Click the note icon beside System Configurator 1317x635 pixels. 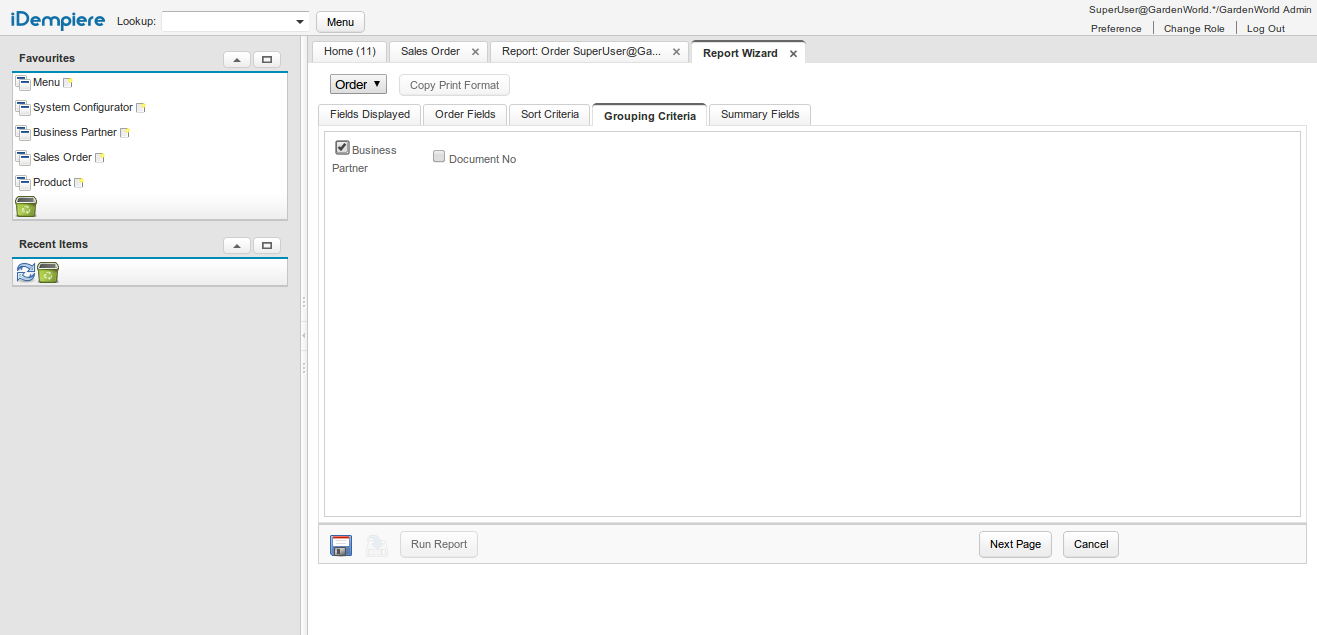click(141, 108)
